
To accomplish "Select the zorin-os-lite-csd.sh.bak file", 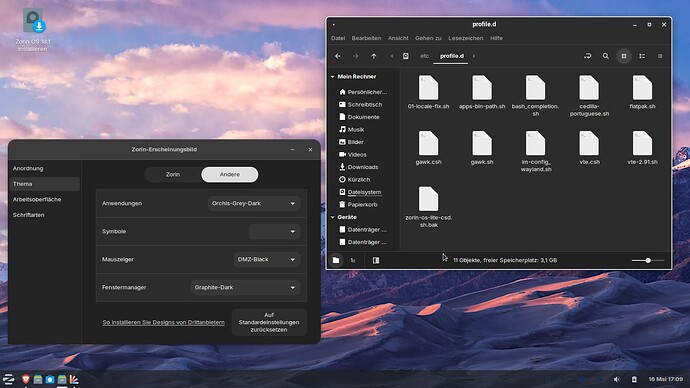I will (x=429, y=207).
